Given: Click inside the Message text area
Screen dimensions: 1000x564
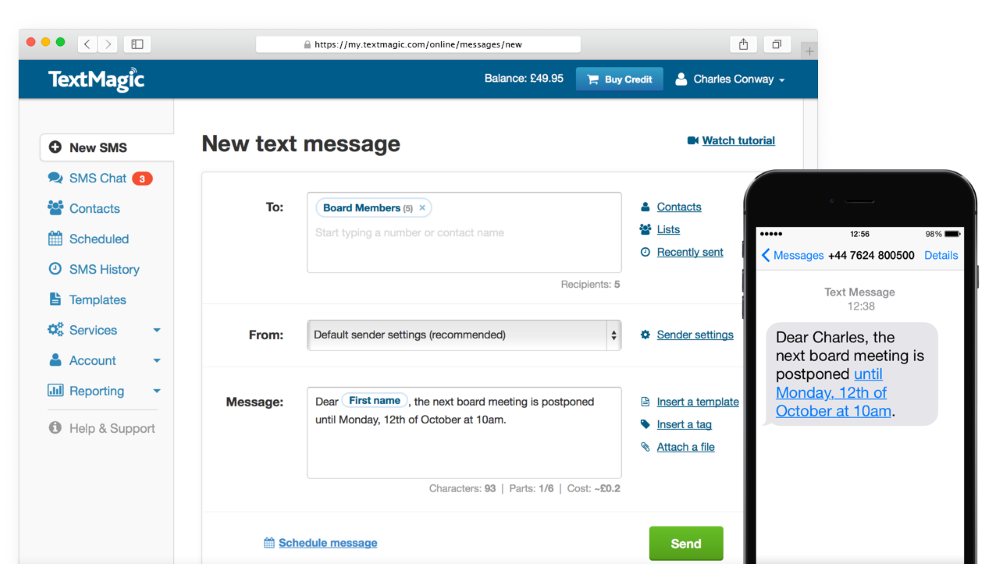Looking at the screenshot, I should pos(464,433).
